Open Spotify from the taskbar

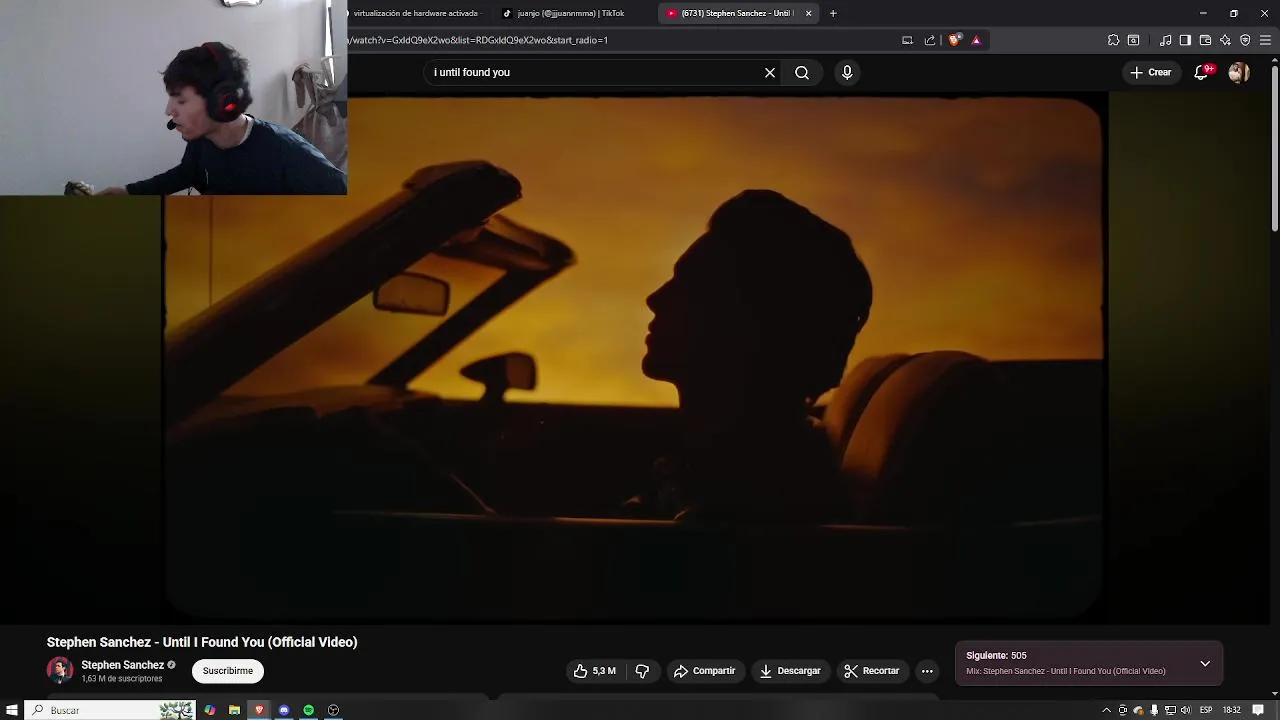(309, 710)
